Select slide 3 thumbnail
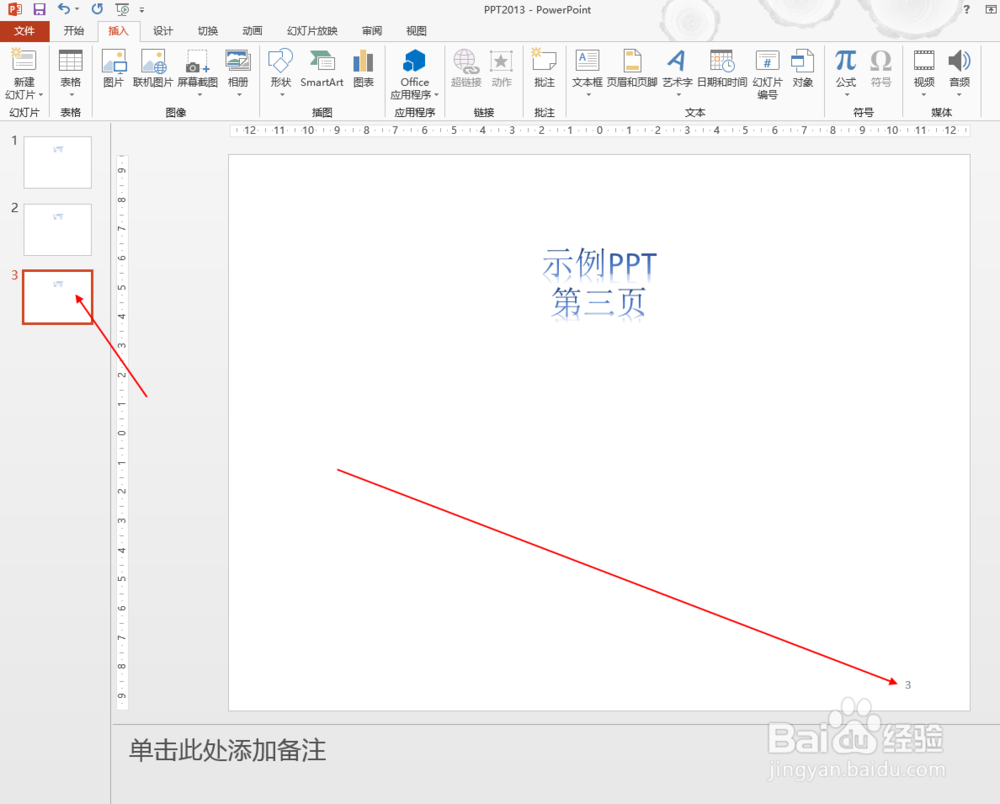 (57, 296)
